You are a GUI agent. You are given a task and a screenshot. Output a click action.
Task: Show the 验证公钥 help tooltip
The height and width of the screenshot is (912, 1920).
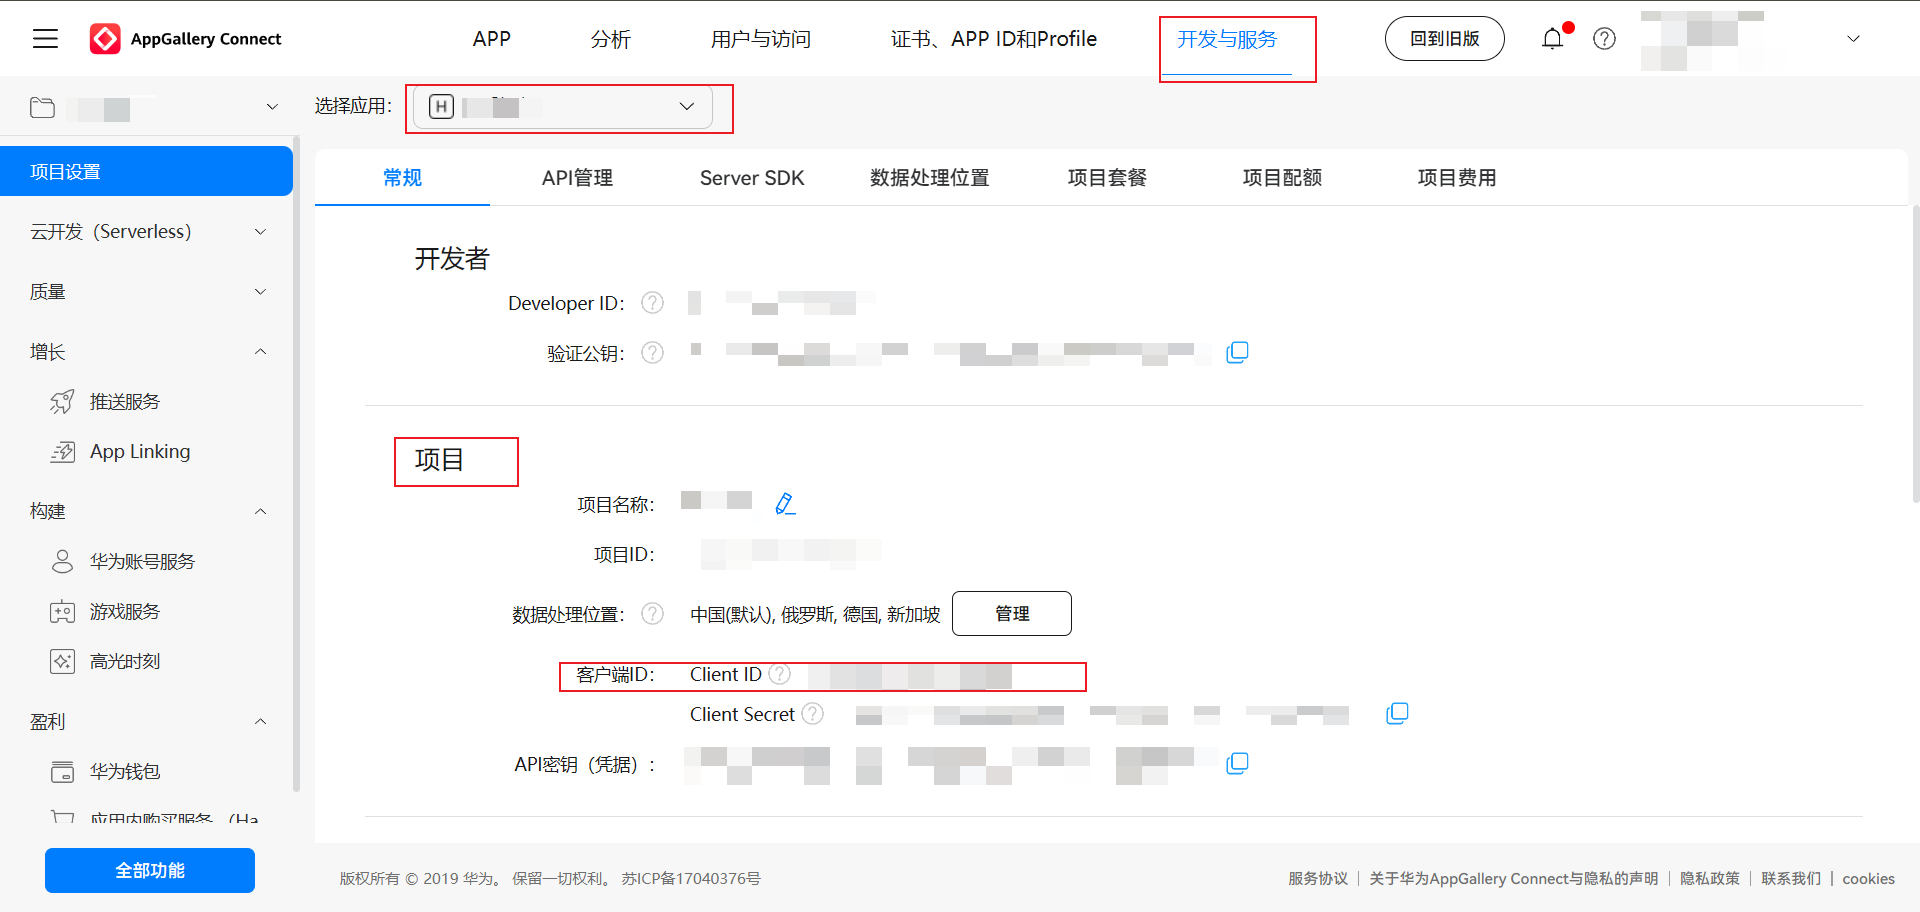point(652,353)
